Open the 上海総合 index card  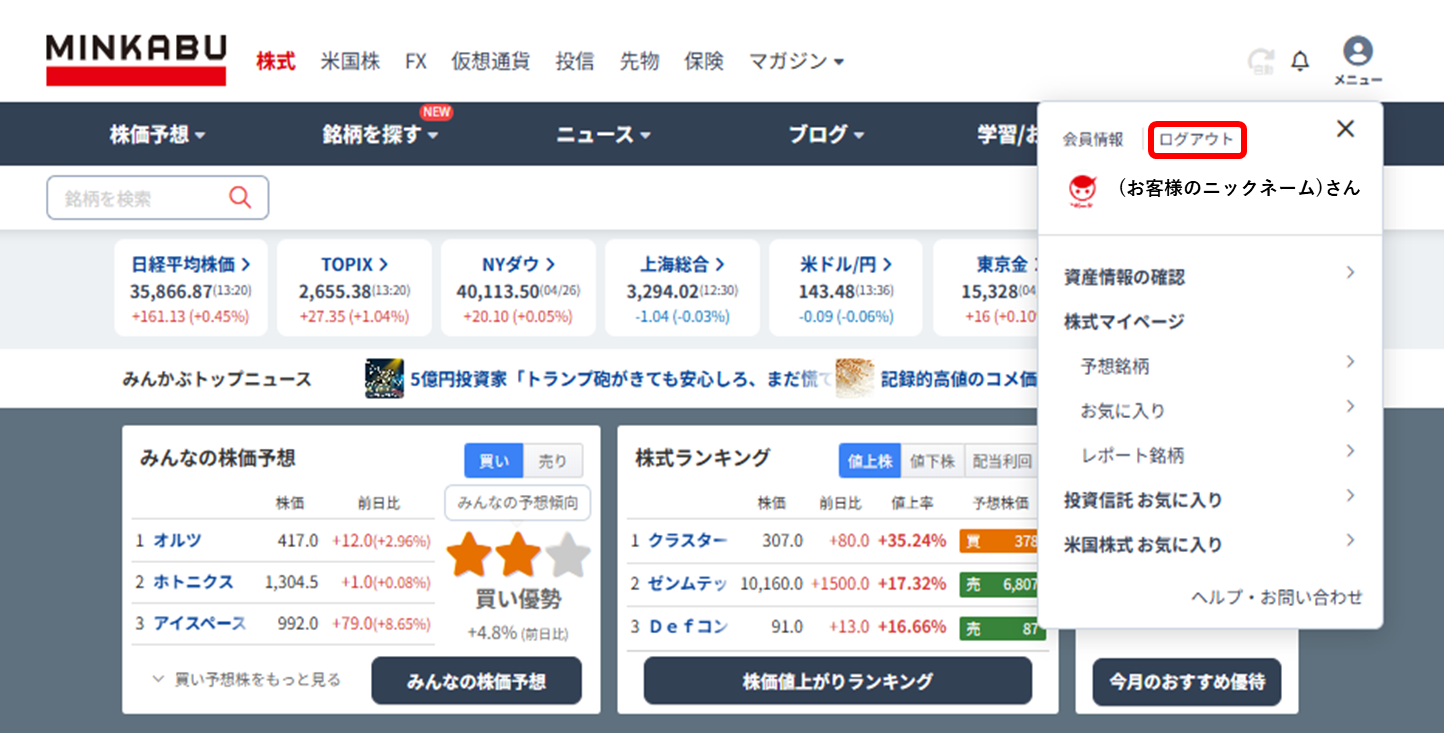pos(682,288)
